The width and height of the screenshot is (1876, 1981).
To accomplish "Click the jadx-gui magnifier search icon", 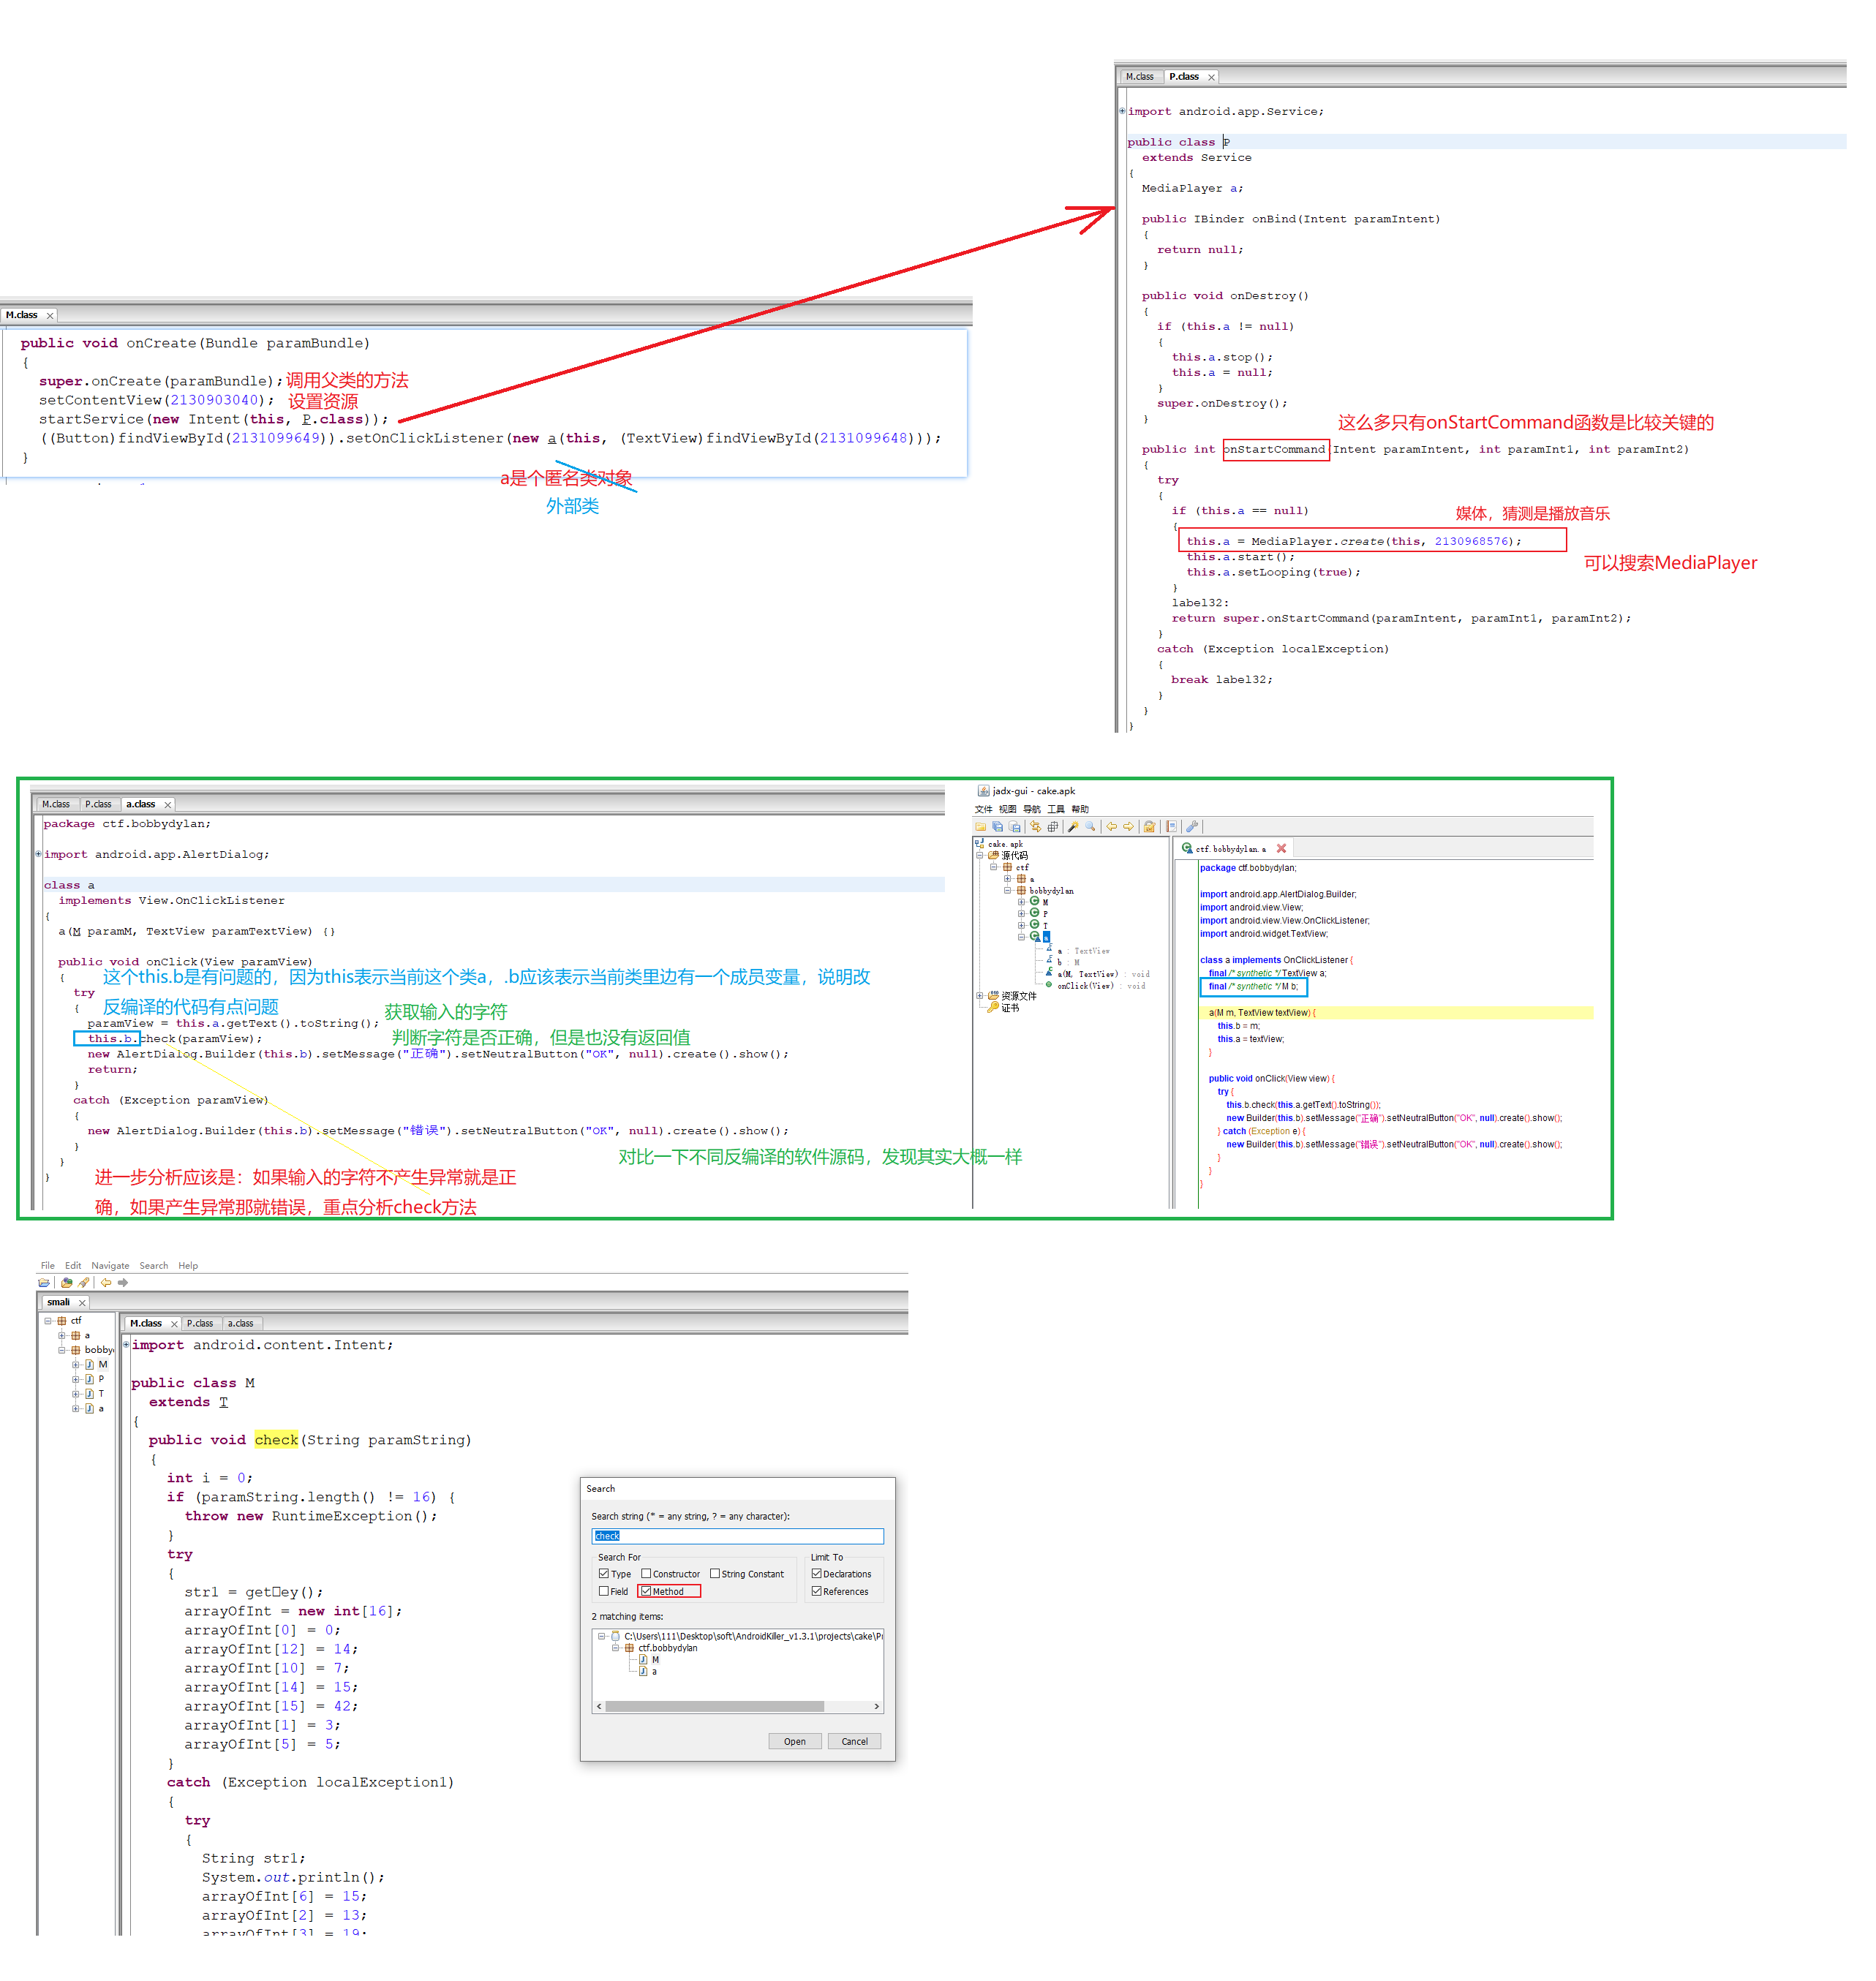I will [1090, 827].
